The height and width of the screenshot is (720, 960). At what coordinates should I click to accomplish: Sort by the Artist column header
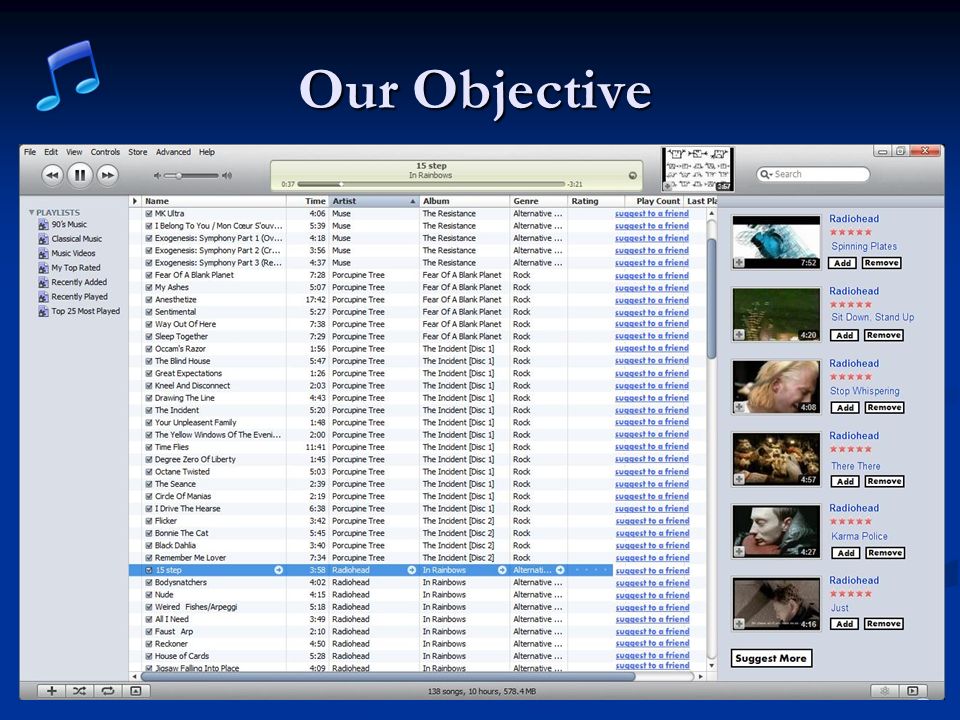coord(374,201)
